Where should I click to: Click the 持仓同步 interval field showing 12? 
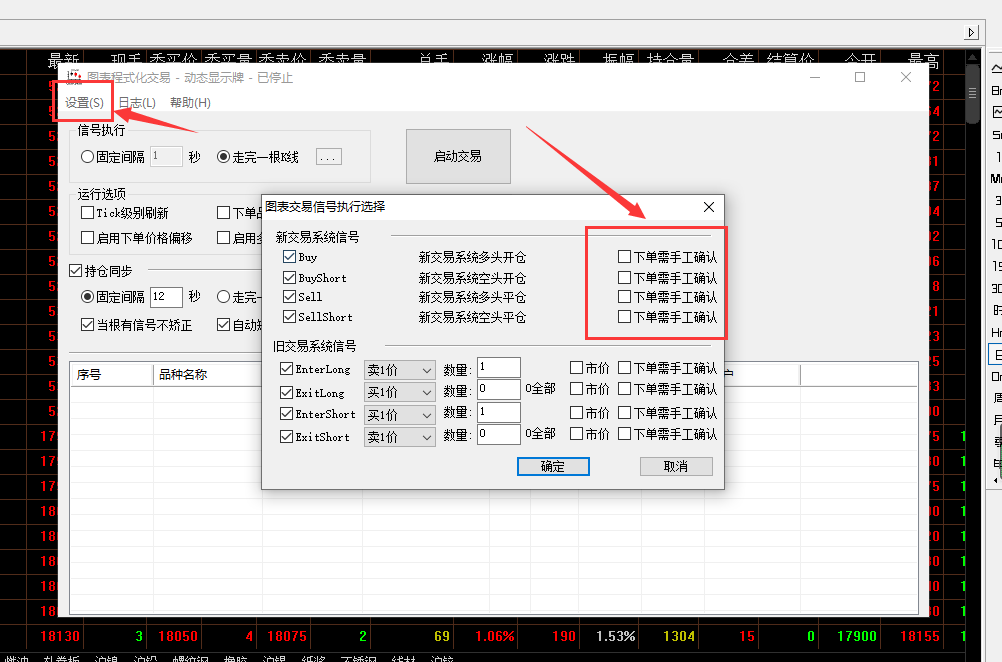pos(166,297)
